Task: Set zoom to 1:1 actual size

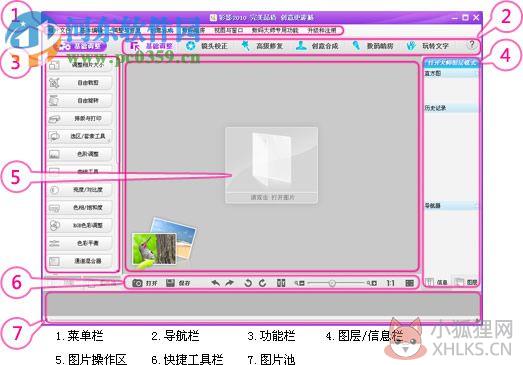Action: (x=391, y=283)
